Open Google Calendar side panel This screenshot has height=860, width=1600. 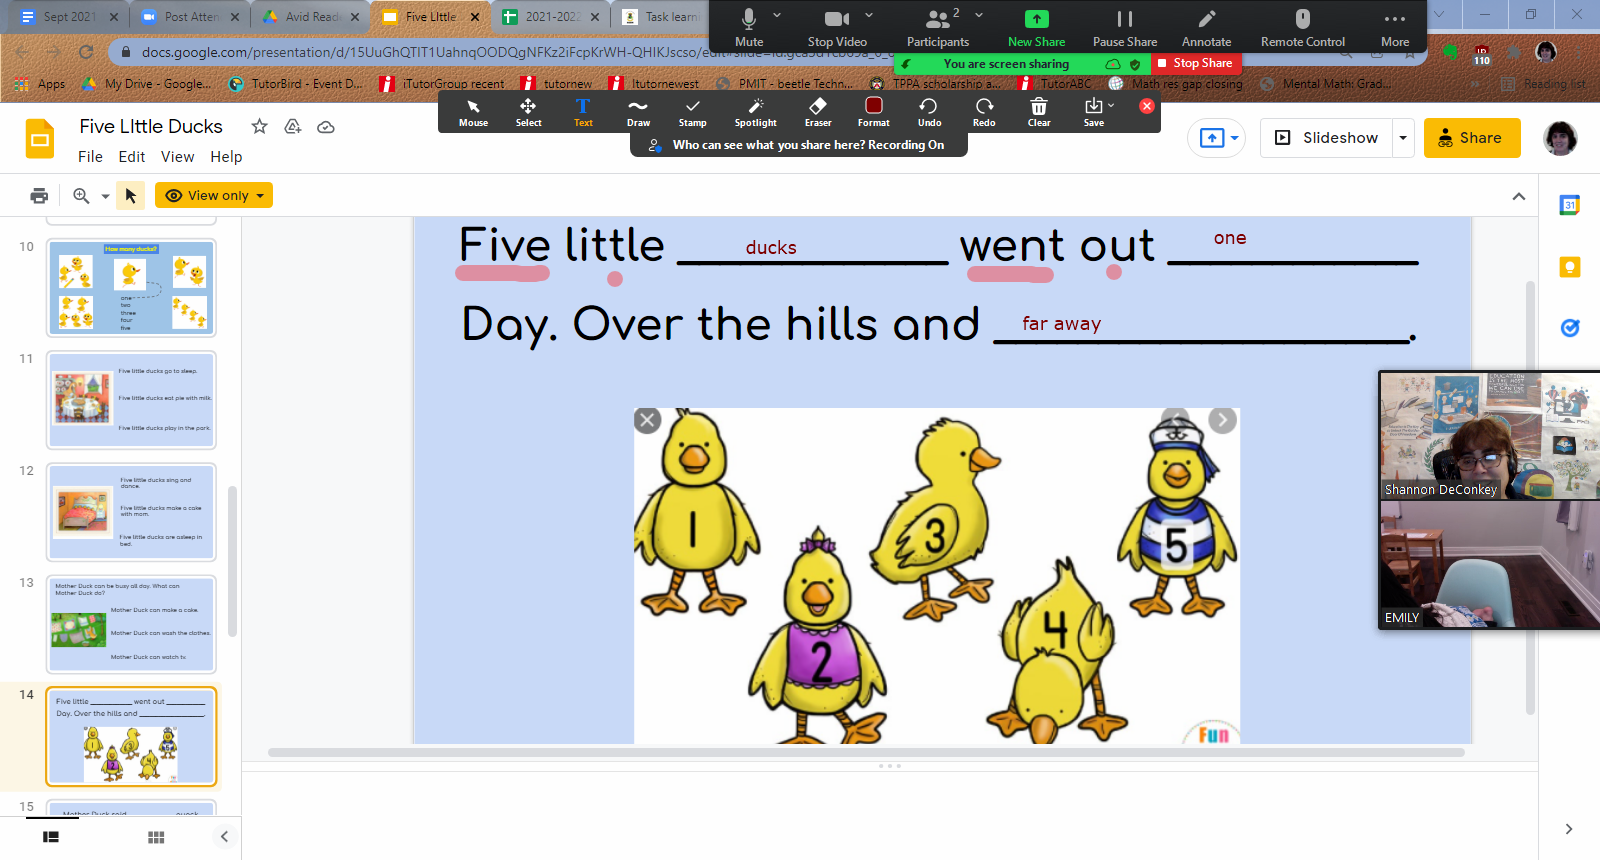coord(1570,205)
